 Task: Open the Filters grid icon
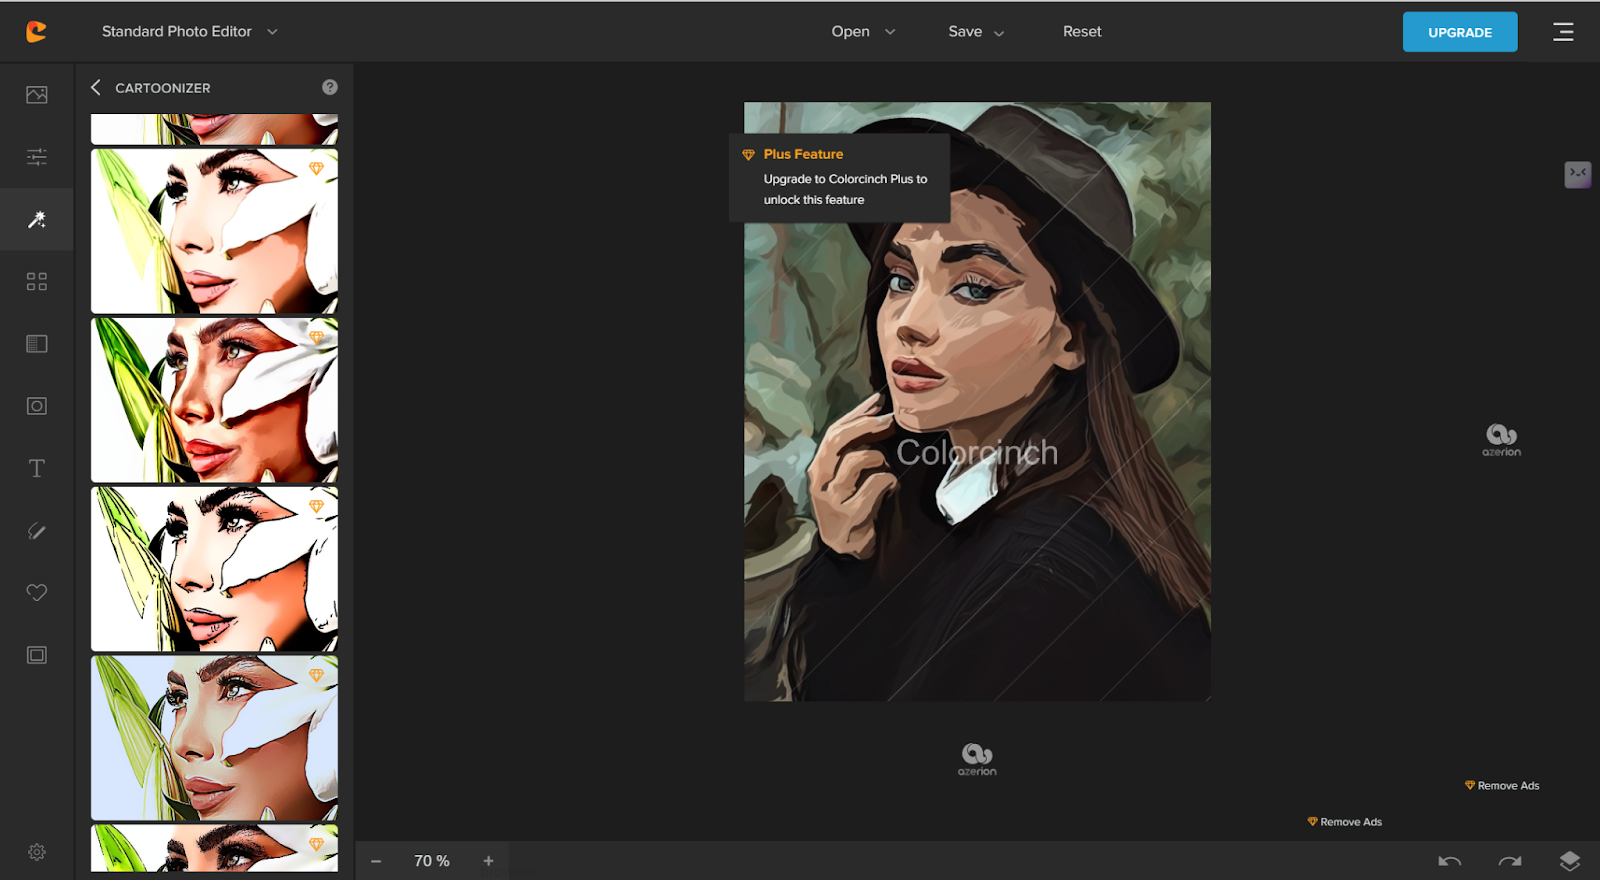(x=37, y=282)
